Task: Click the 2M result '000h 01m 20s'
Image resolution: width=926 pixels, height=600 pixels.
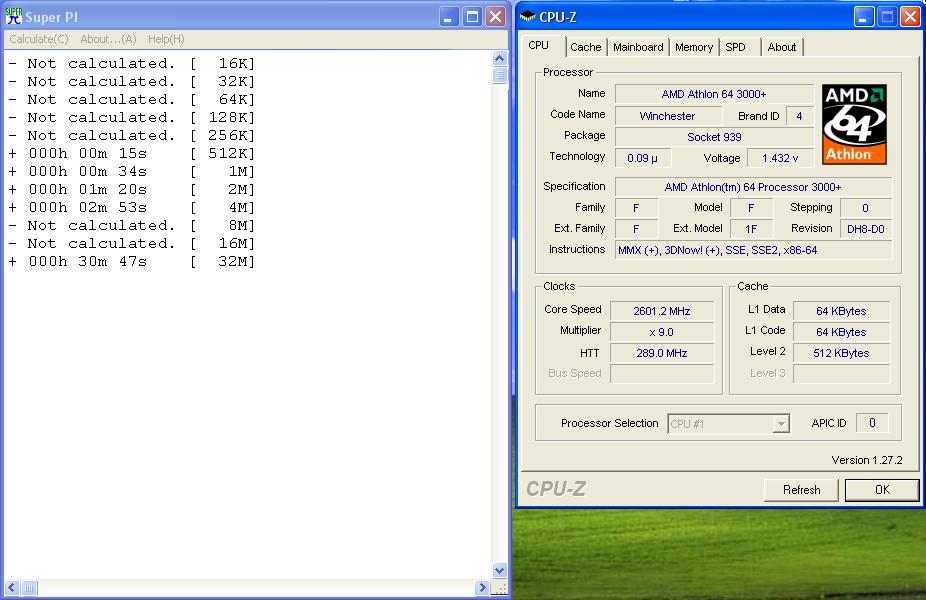Action: 87,190
